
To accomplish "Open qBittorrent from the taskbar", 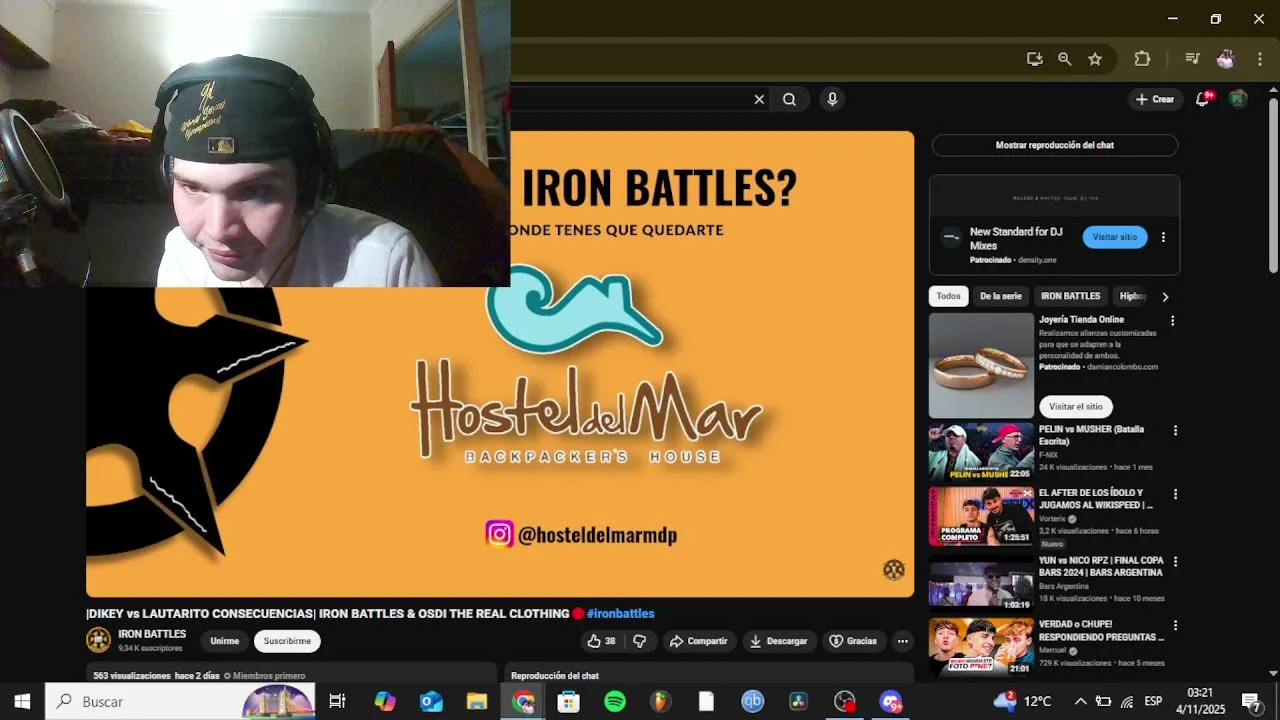I will pyautogui.click(x=752, y=701).
